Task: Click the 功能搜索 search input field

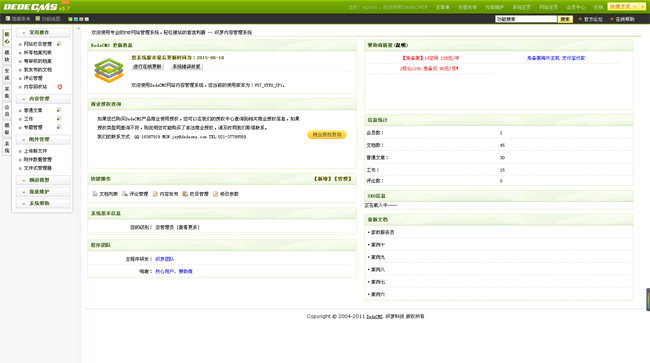Action: [526, 19]
